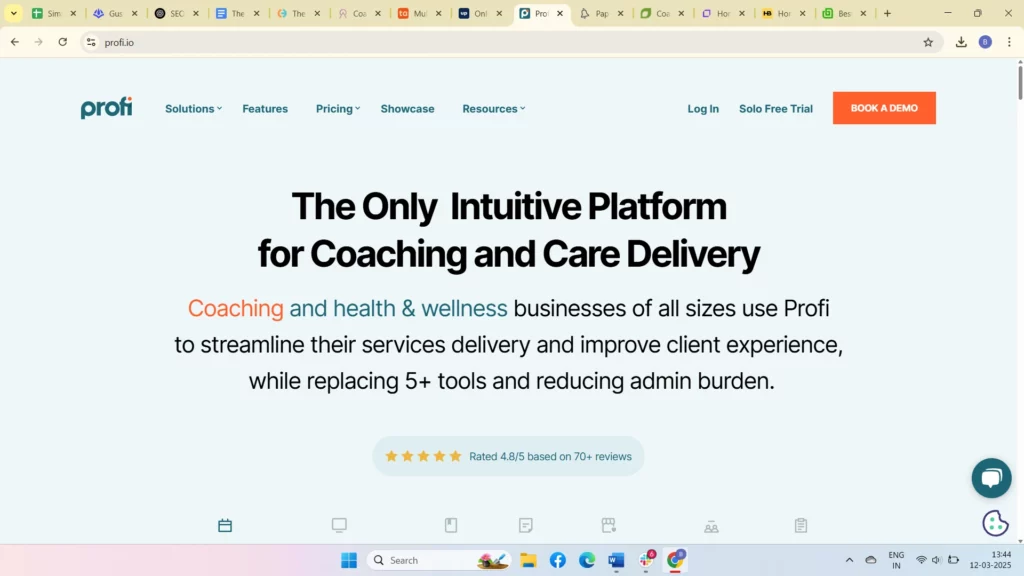
Task: Expand the Solutions dropdown menu
Action: coord(193,109)
